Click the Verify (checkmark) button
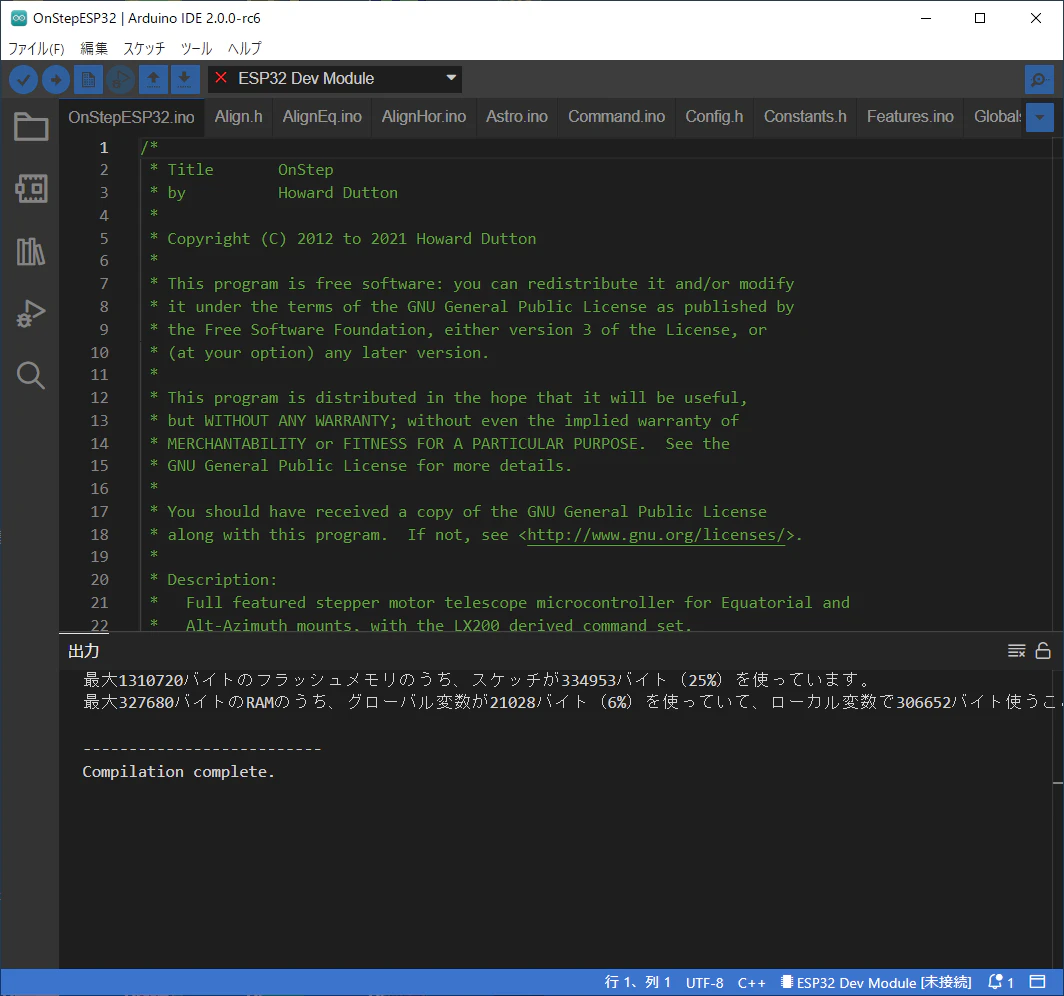Screen dimensions: 1064x996 (x=23, y=79)
